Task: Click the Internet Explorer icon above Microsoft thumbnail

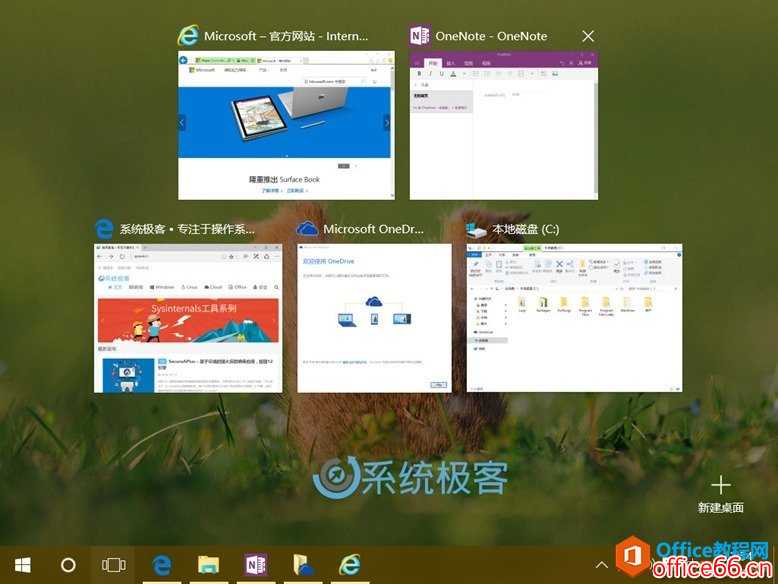Action: point(188,36)
